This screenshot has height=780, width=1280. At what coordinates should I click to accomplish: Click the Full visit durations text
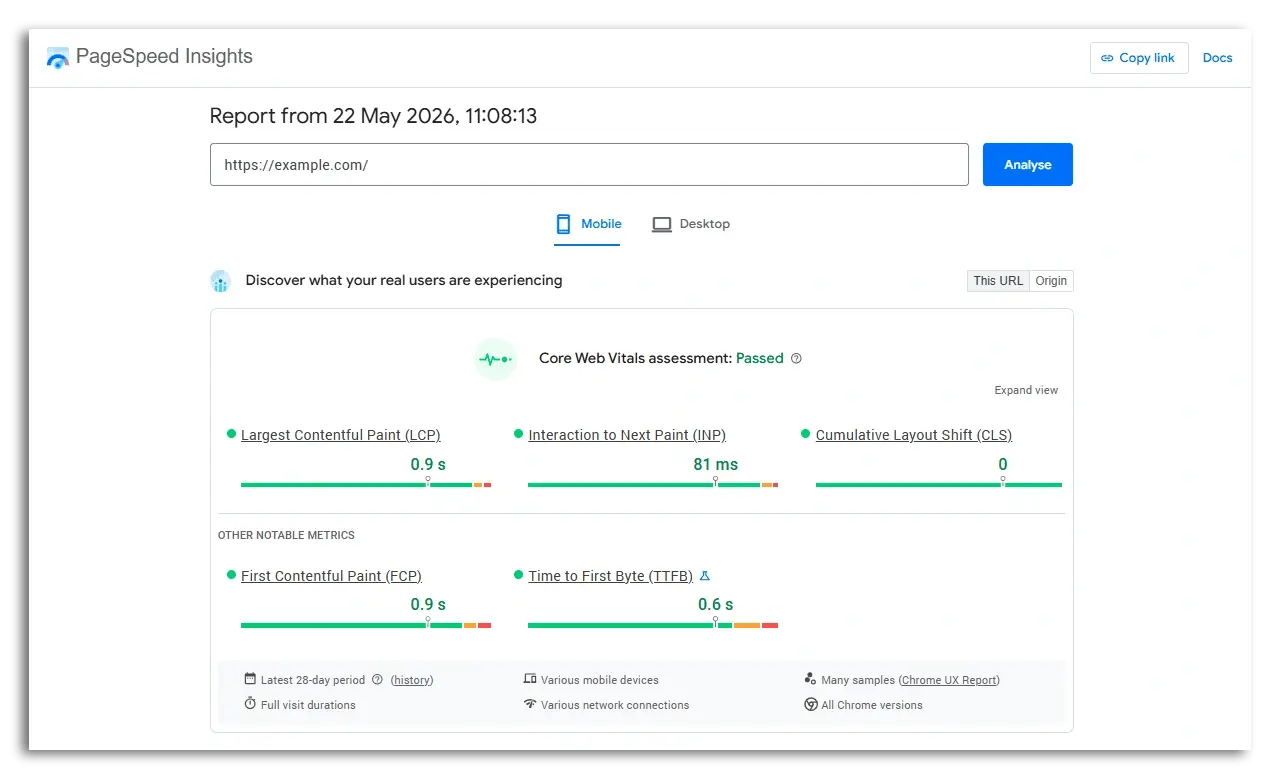point(308,705)
